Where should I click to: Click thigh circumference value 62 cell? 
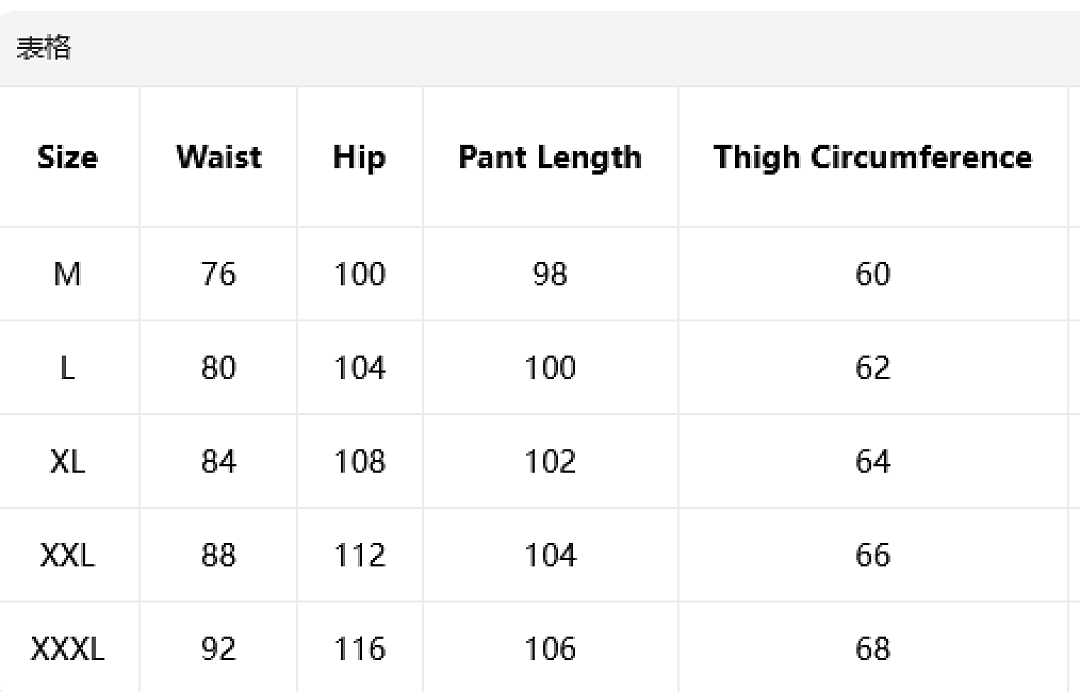pos(873,368)
